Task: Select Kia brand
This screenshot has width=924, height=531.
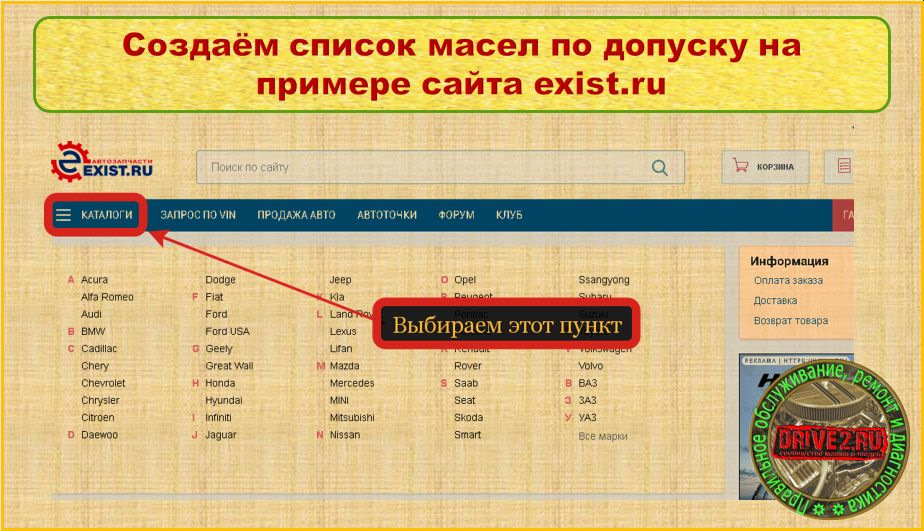Action: point(337,297)
